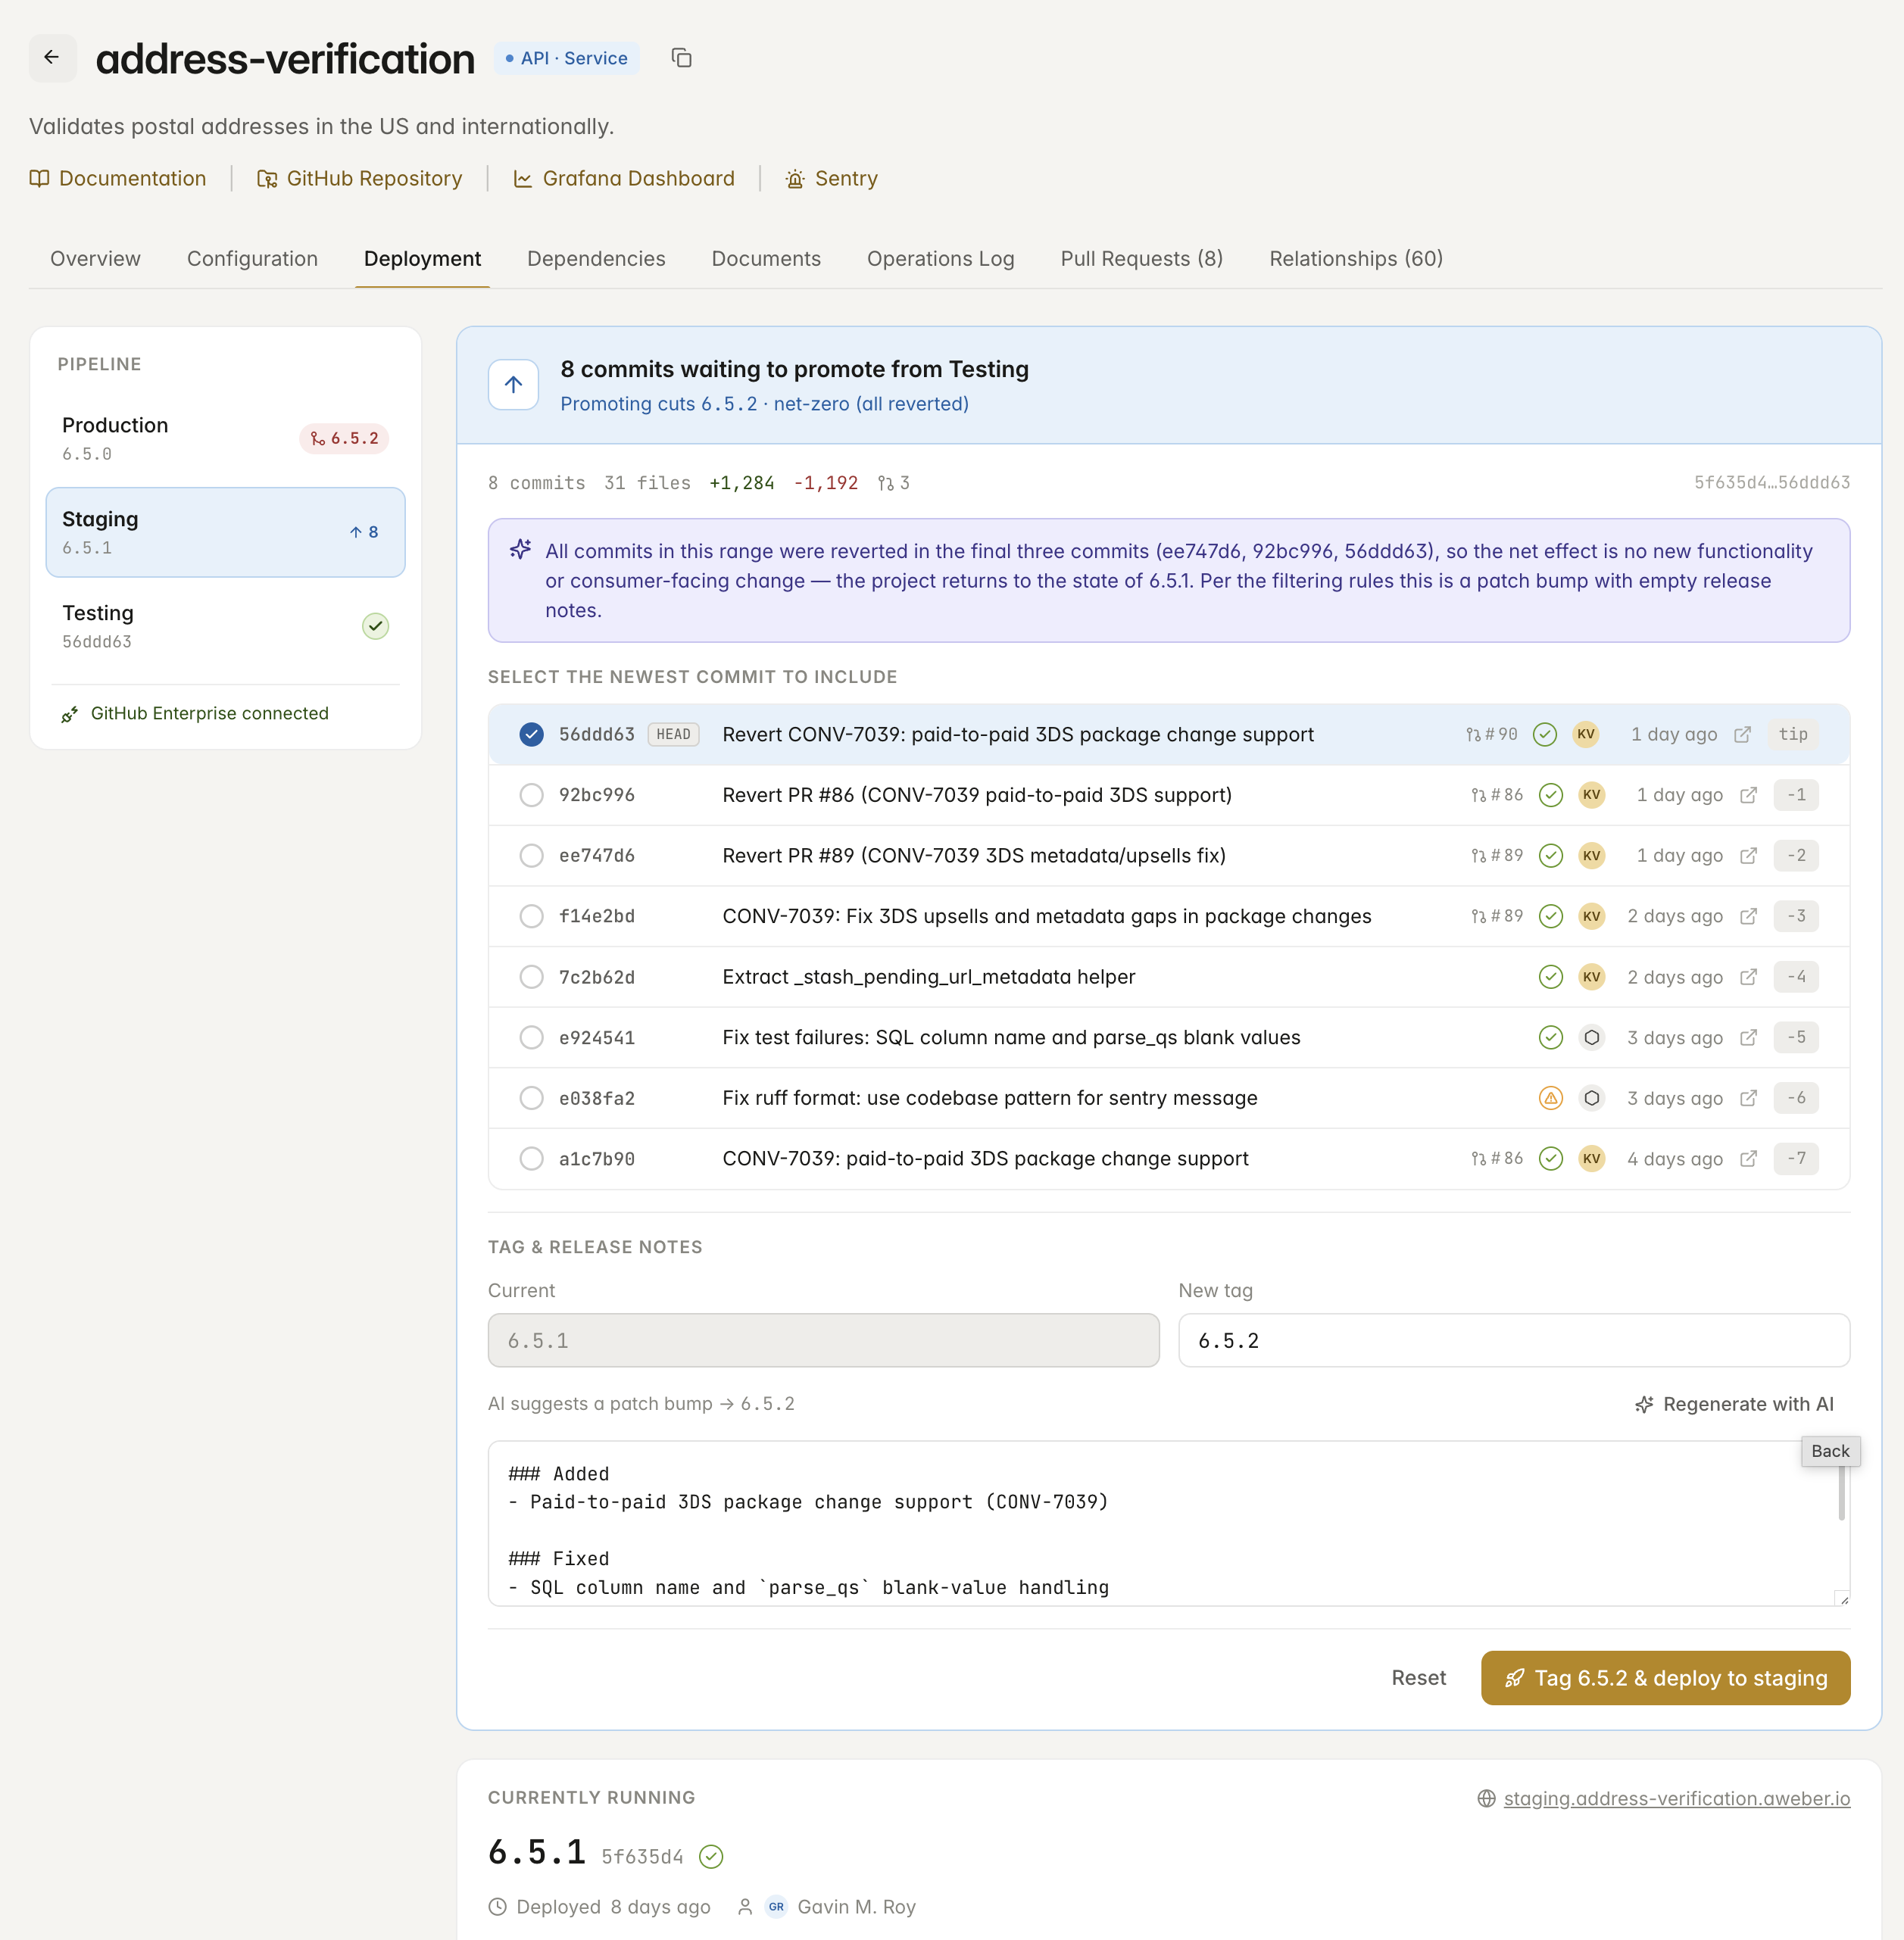Image resolution: width=1904 pixels, height=1940 pixels.
Task: Click the GitHub Enterprise connected status
Action: [x=195, y=713]
